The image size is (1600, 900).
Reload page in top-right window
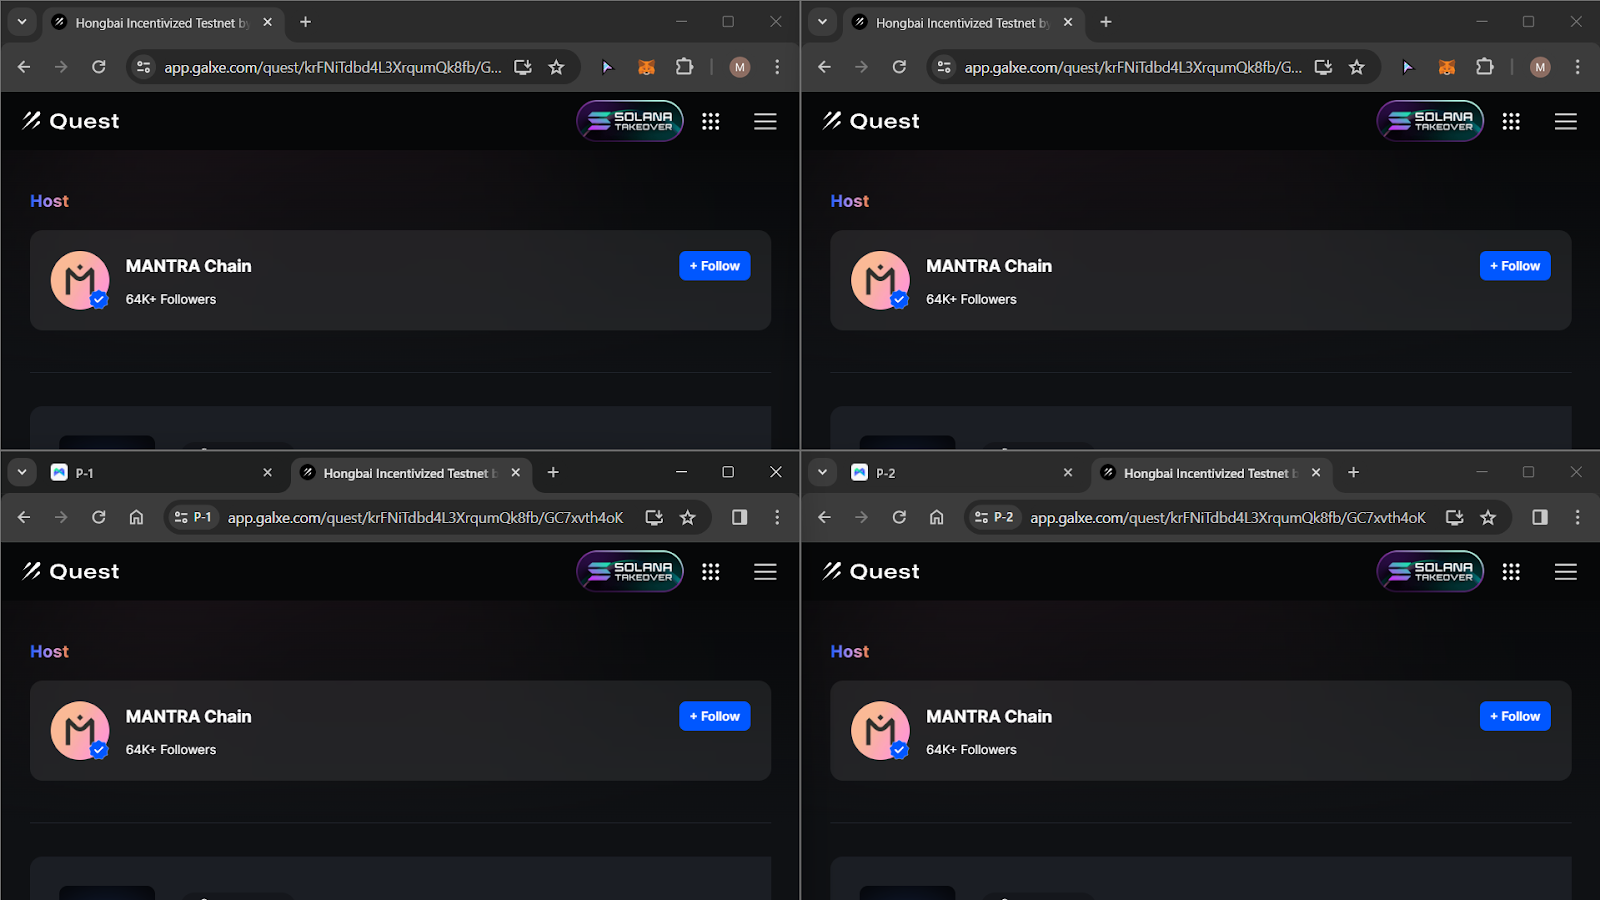tap(899, 67)
